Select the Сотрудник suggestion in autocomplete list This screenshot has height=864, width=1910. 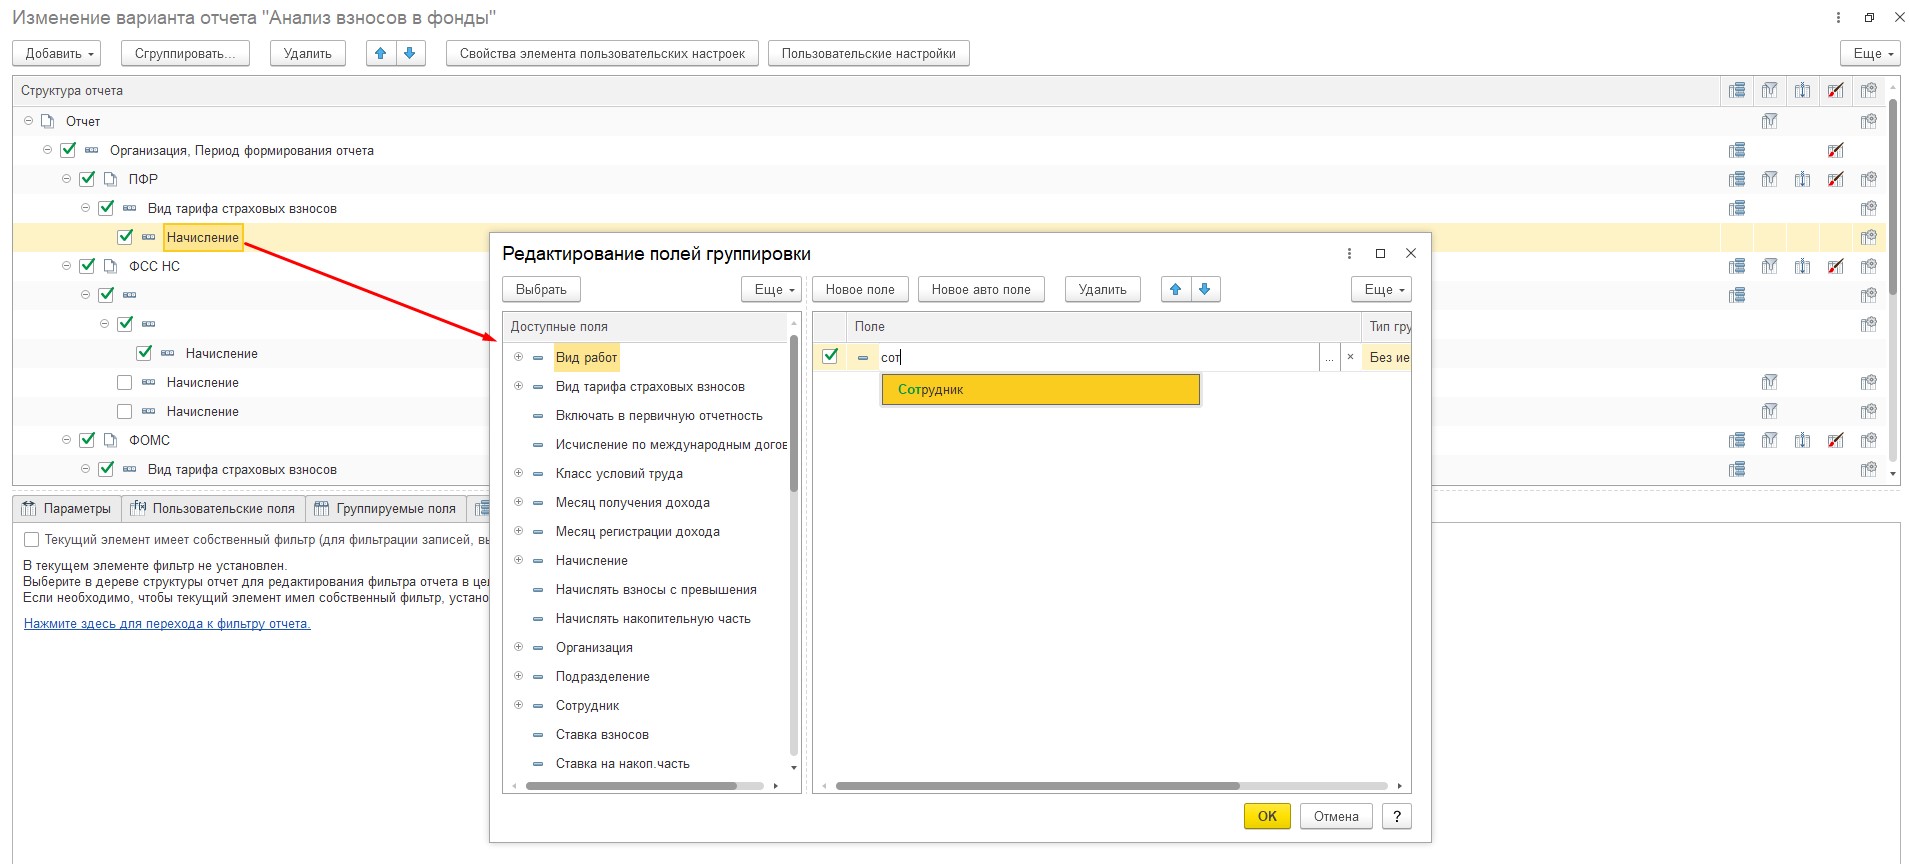(1039, 390)
